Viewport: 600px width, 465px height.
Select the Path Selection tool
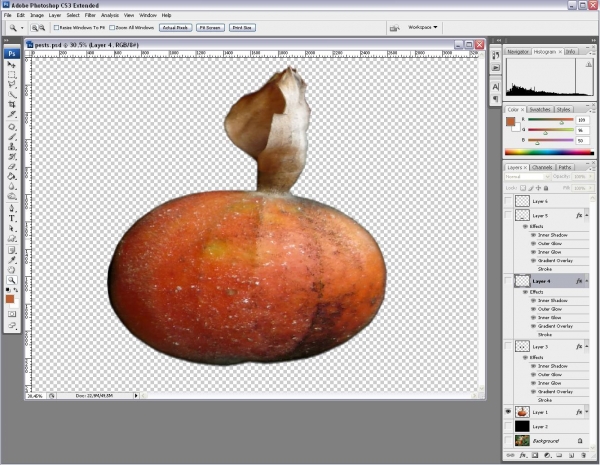[12, 228]
